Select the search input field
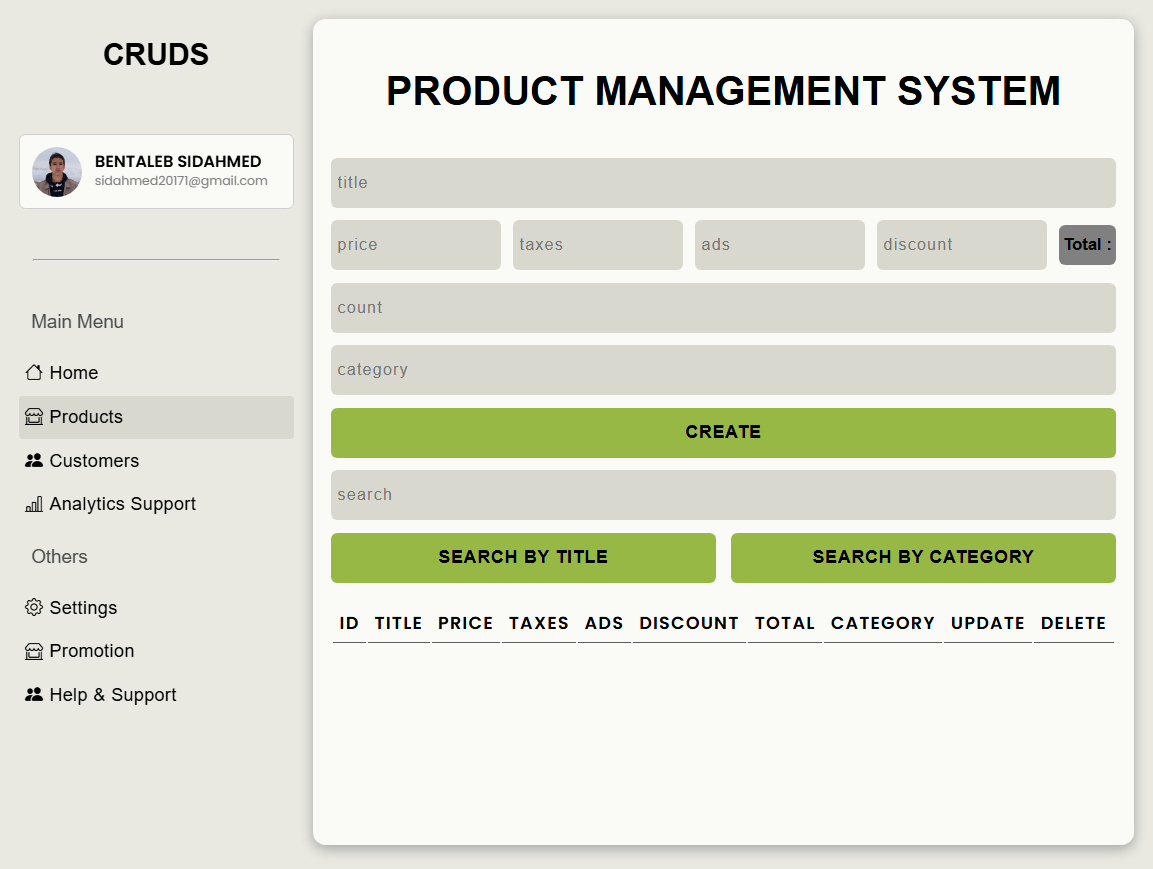Image resolution: width=1153 pixels, height=869 pixels. coord(723,494)
